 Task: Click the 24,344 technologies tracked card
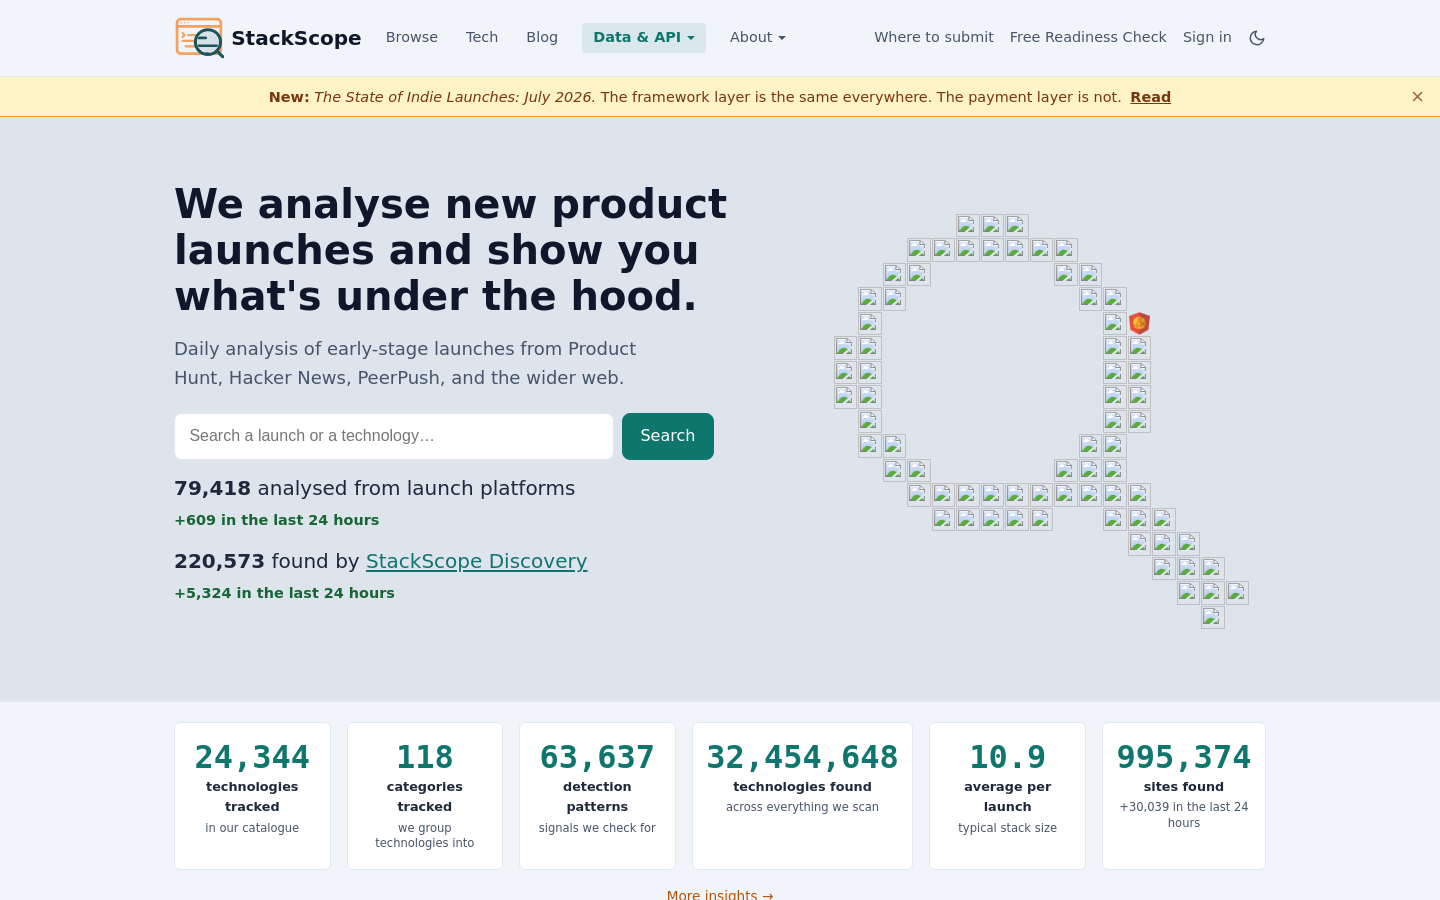(x=252, y=796)
